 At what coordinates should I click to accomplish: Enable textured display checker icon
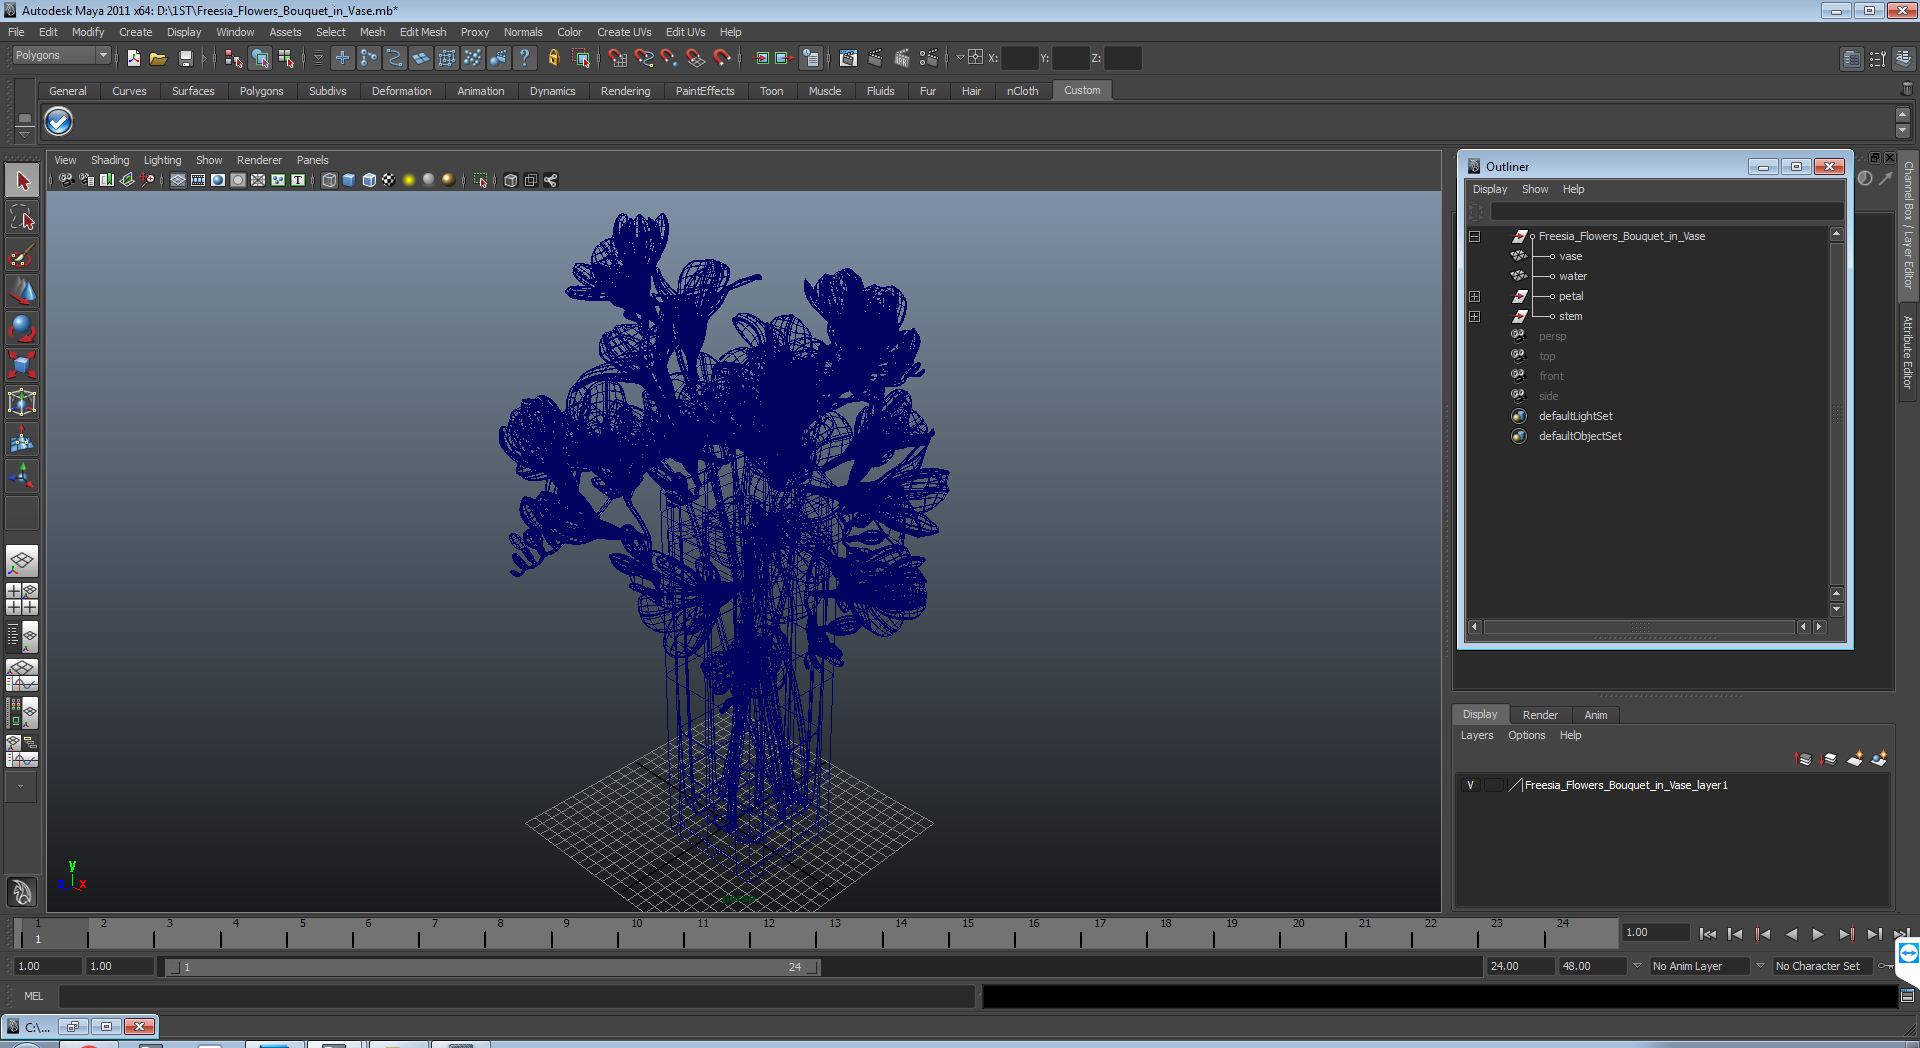pyautogui.click(x=389, y=180)
